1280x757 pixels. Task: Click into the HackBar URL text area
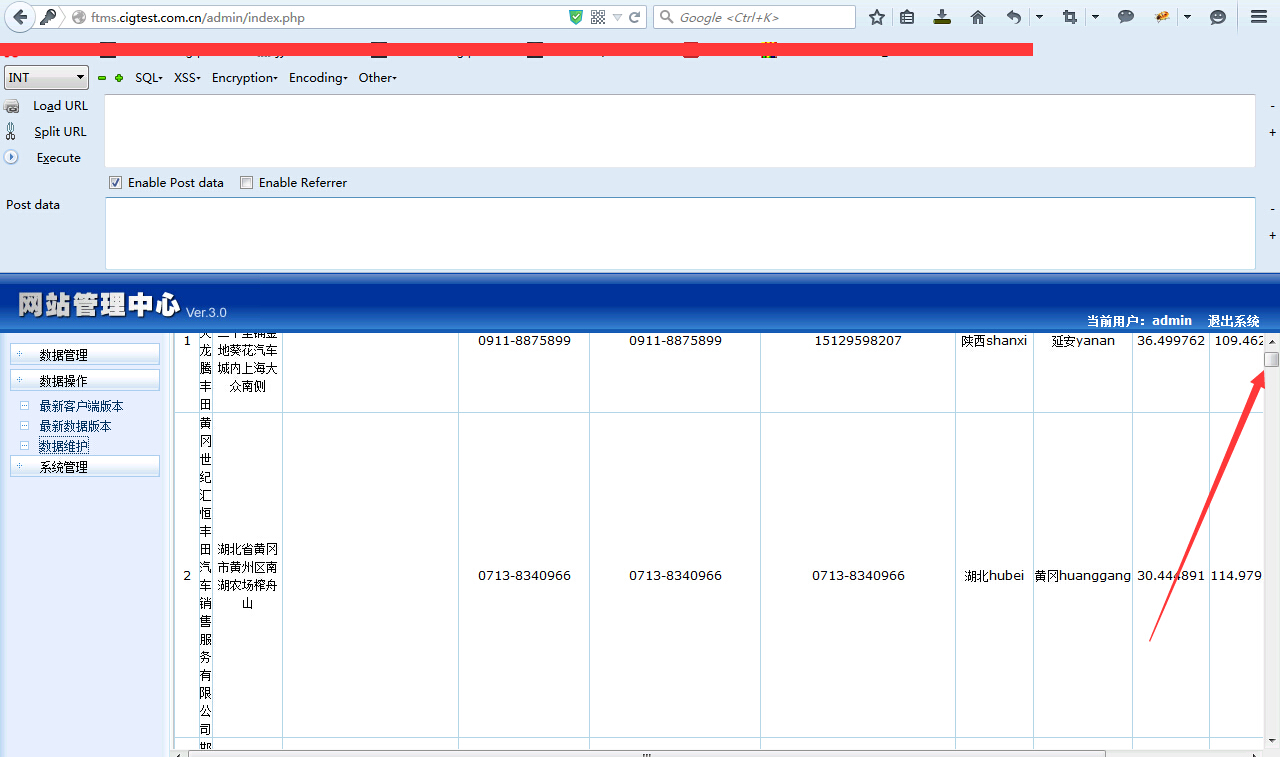pyautogui.click(x=680, y=131)
